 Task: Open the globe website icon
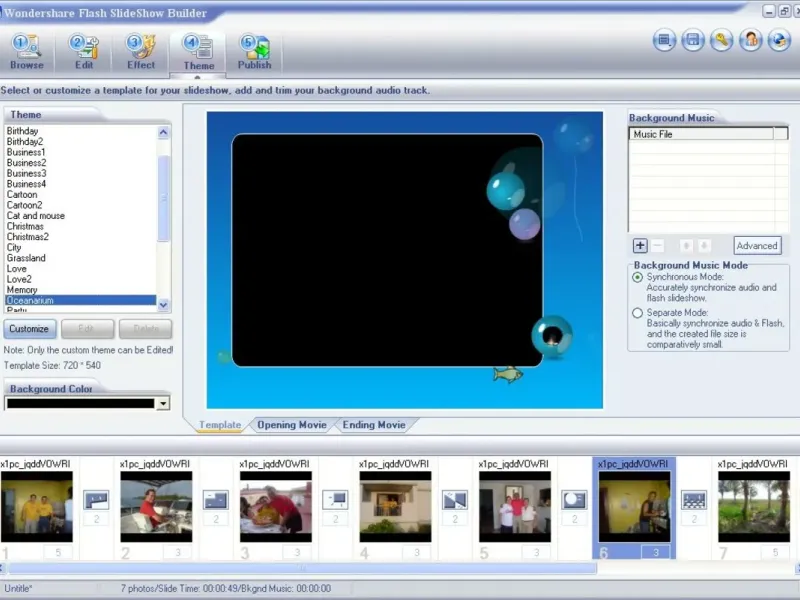click(x=779, y=41)
